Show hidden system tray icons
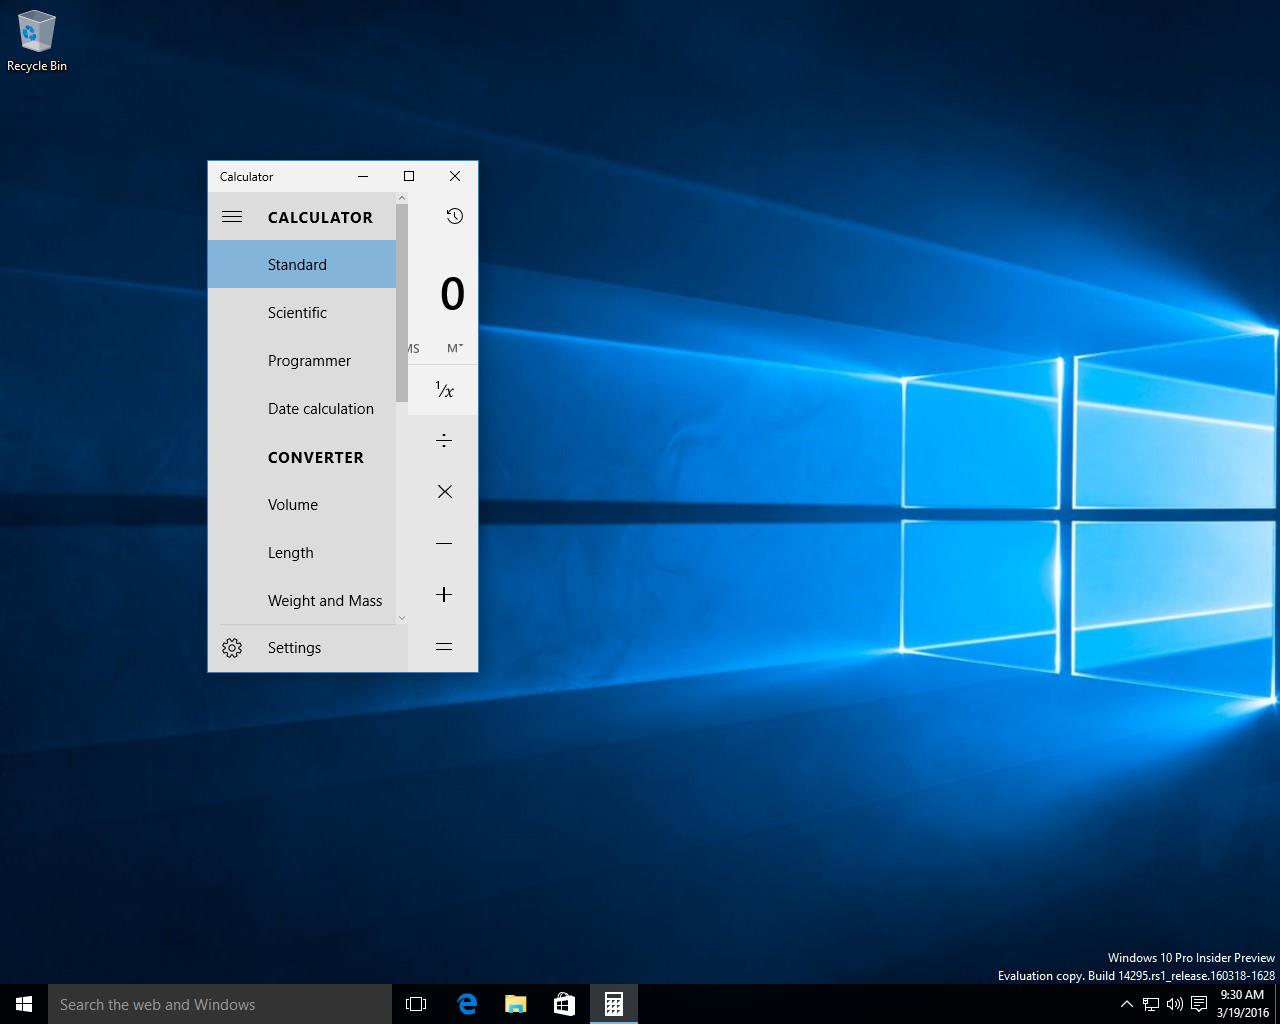 pos(1126,1004)
